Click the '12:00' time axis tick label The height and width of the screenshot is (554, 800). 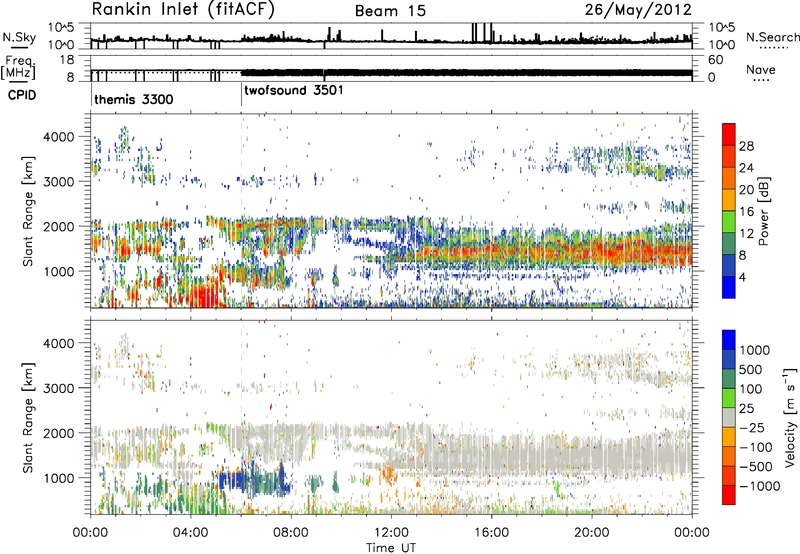[391, 532]
